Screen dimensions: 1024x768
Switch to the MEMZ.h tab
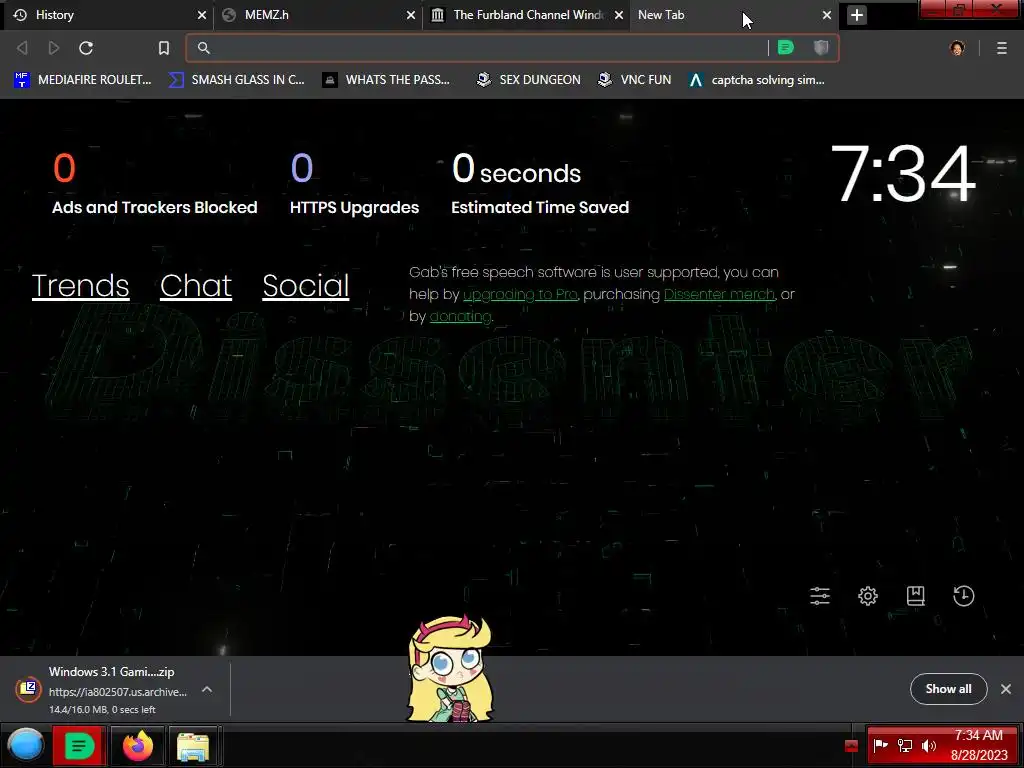click(x=317, y=15)
